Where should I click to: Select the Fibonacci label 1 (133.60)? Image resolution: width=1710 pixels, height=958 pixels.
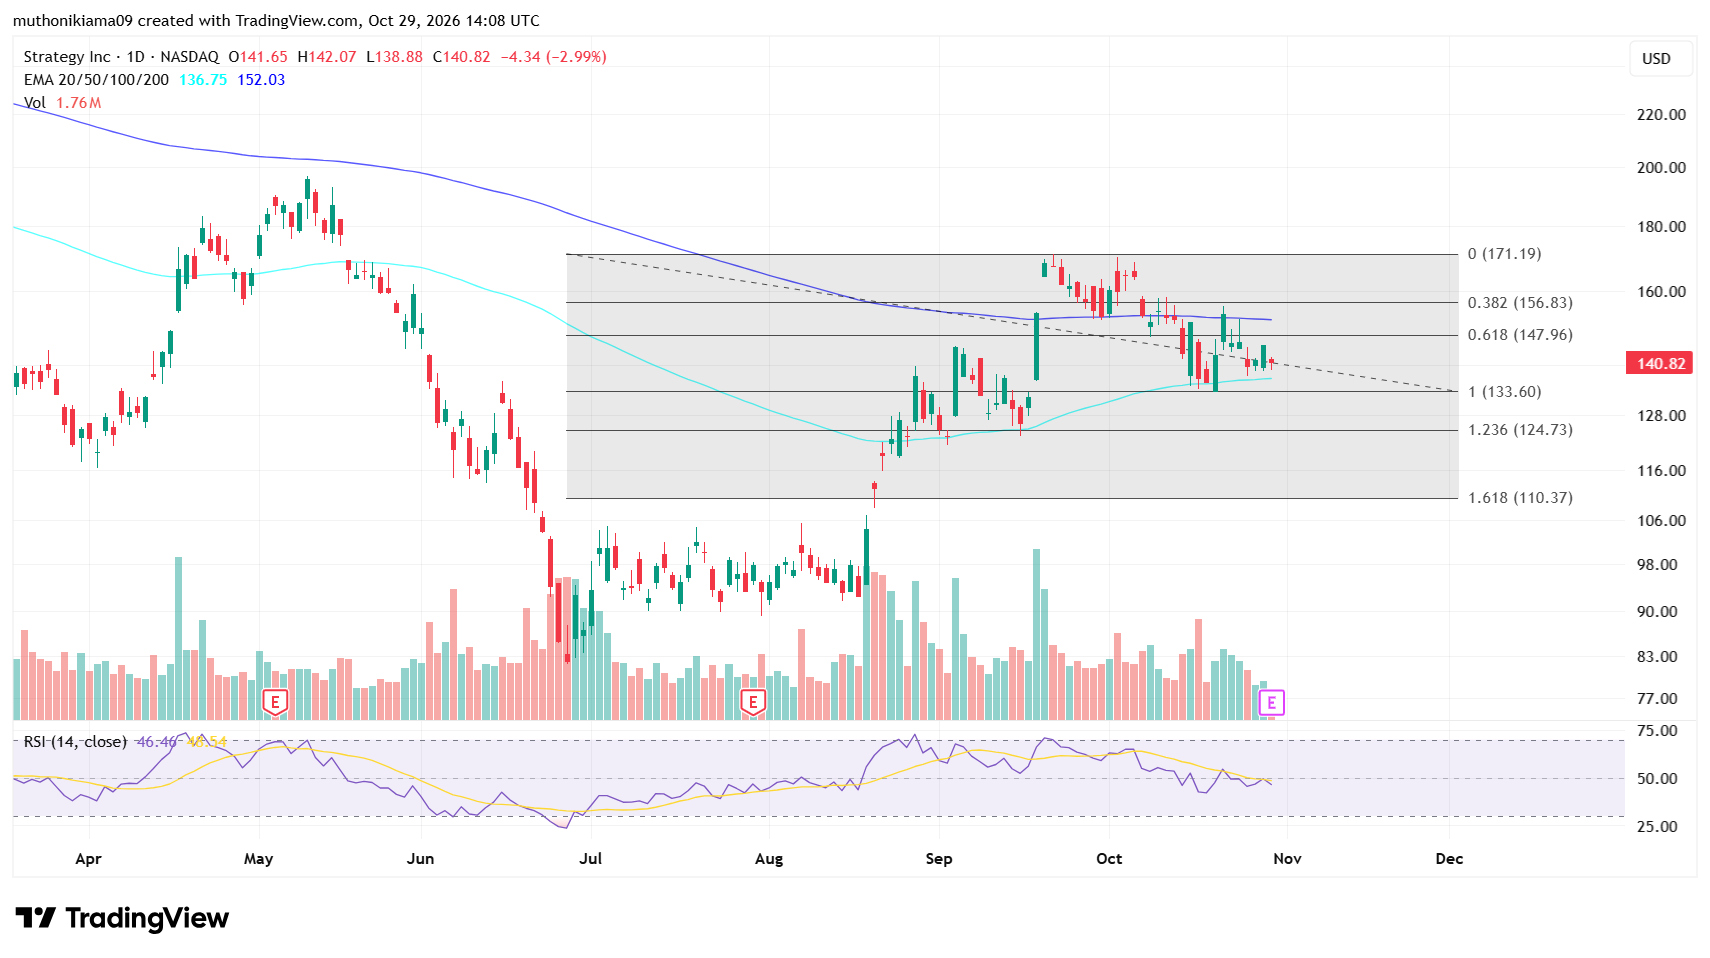tap(1504, 392)
